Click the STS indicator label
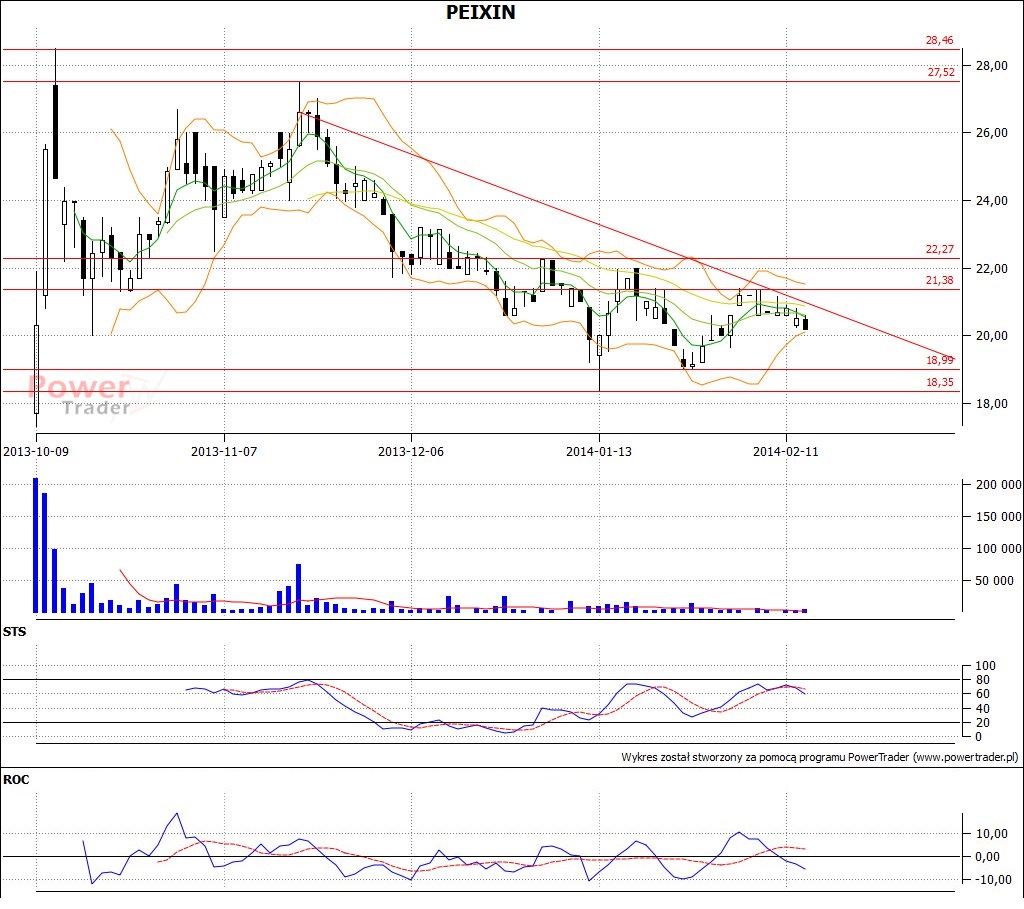The width and height of the screenshot is (1024, 909). click(14, 632)
